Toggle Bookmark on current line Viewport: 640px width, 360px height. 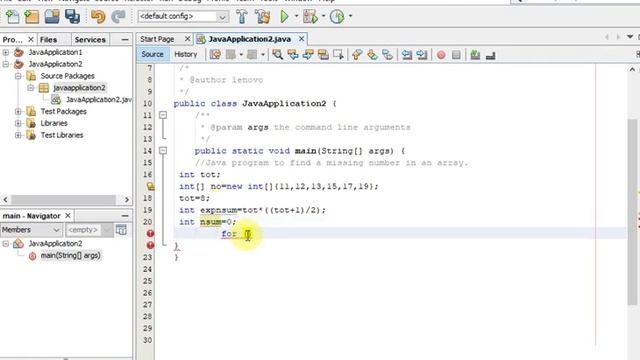point(387,55)
